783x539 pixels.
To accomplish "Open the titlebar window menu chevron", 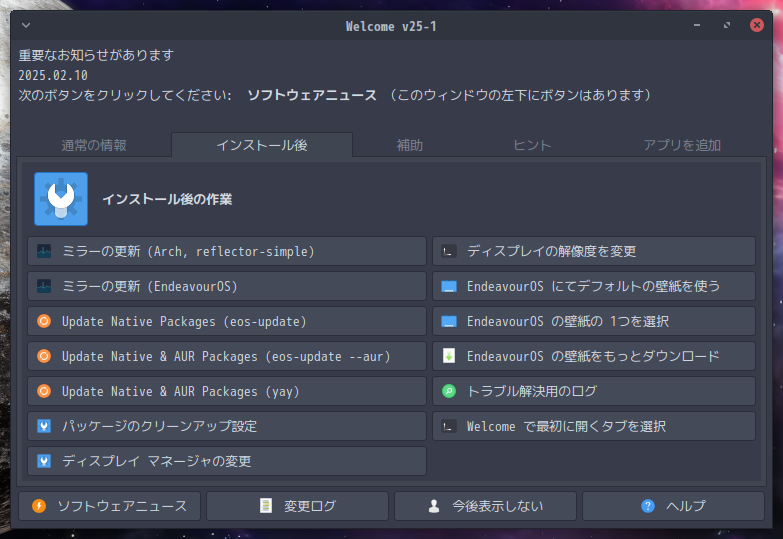I will point(25,25).
